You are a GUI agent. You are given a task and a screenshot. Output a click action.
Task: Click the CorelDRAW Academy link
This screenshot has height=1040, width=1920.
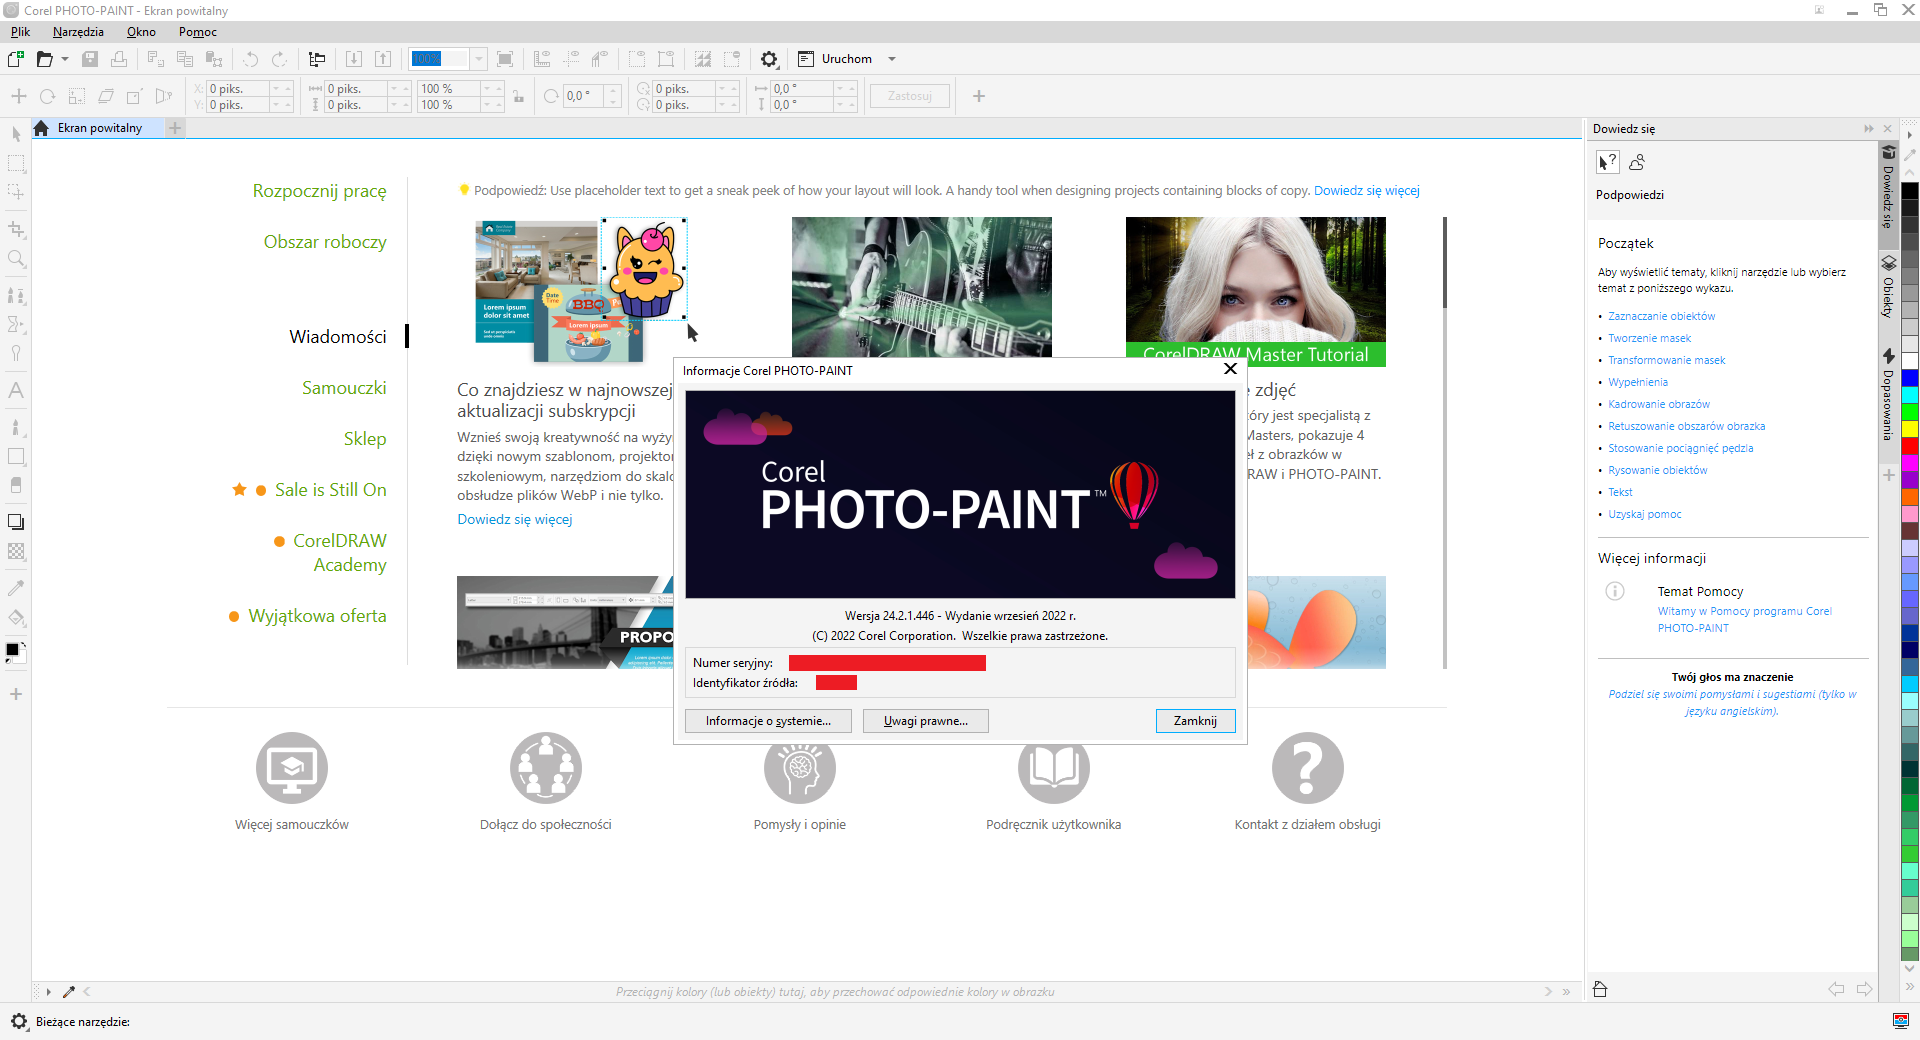(x=340, y=553)
